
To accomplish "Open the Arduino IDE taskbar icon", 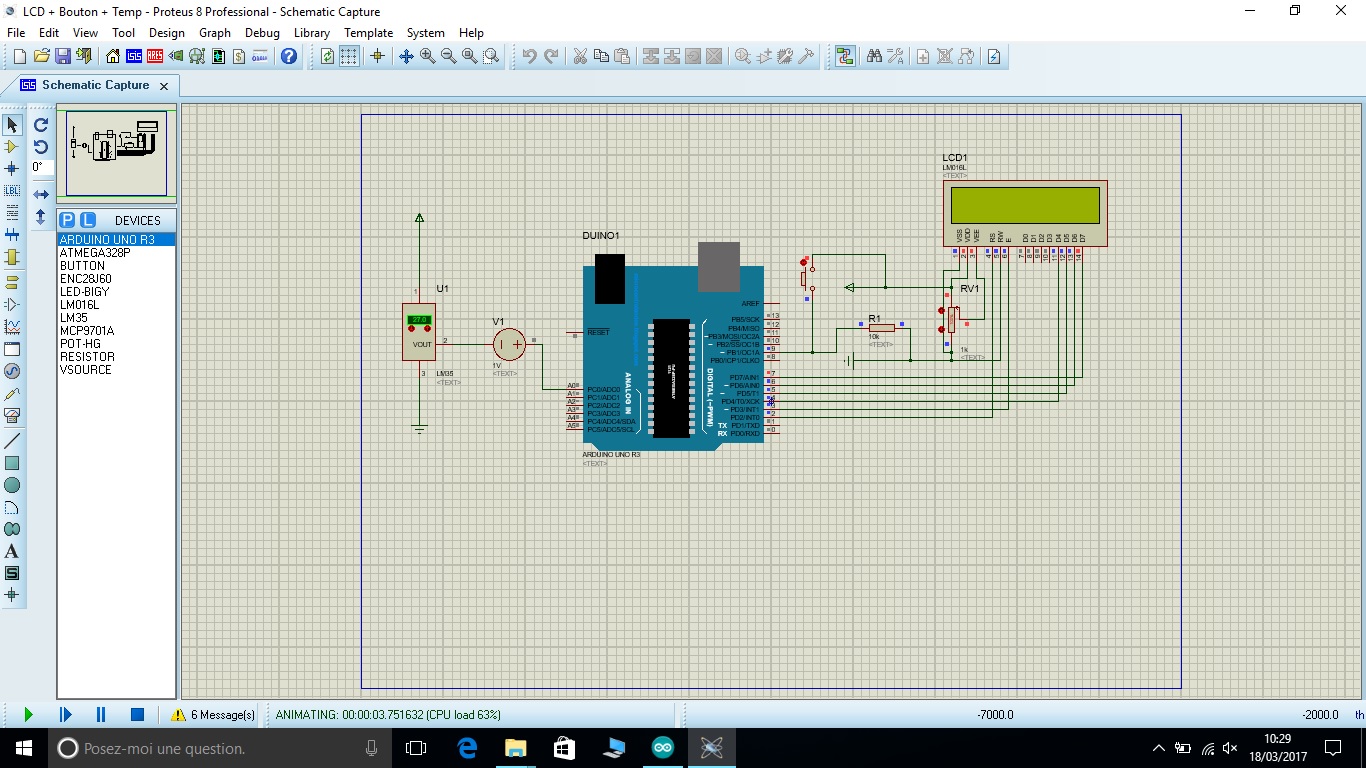I will tap(663, 748).
